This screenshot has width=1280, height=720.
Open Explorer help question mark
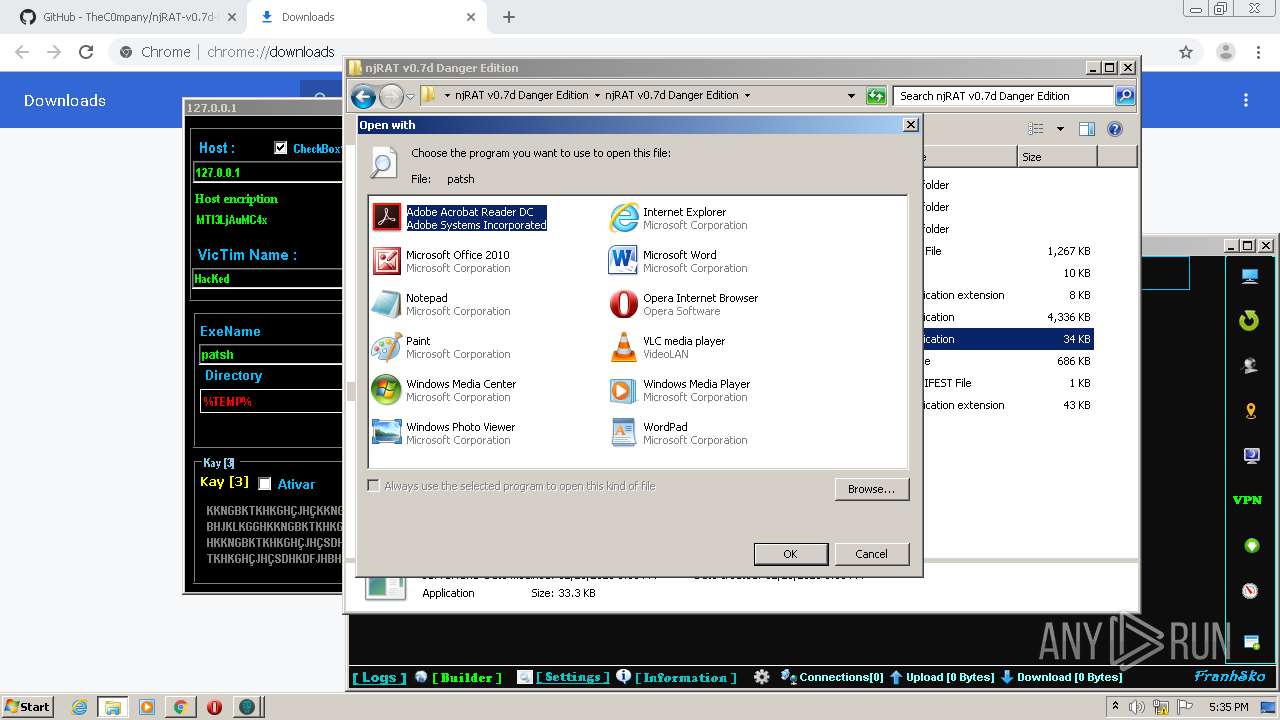tap(1115, 129)
